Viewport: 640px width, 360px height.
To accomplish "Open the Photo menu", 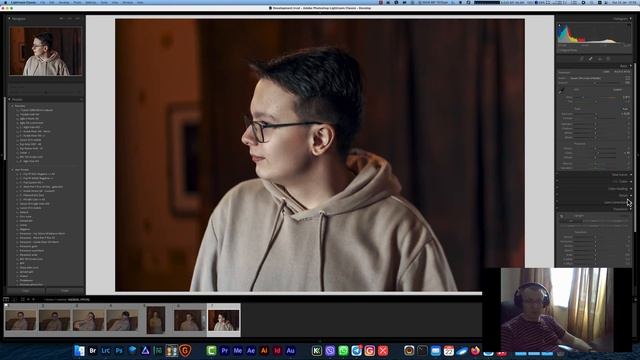I will coord(77,2).
